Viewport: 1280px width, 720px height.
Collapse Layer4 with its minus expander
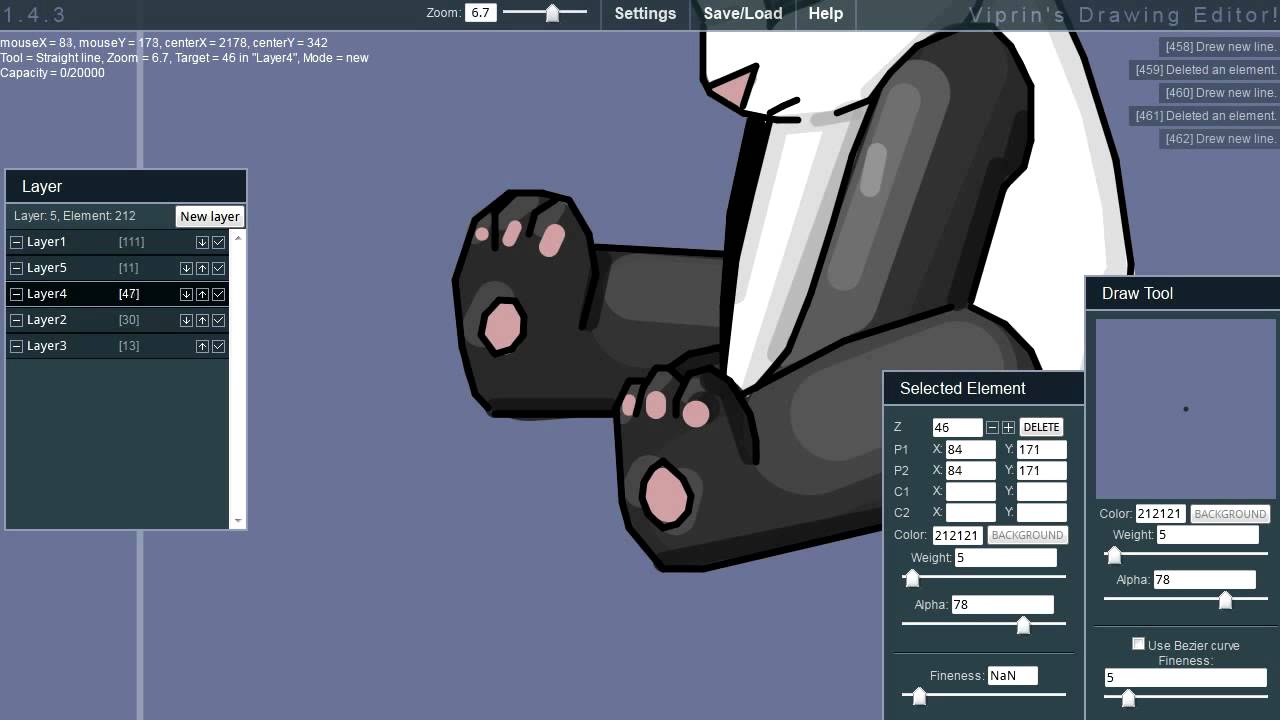pyautogui.click(x=16, y=293)
